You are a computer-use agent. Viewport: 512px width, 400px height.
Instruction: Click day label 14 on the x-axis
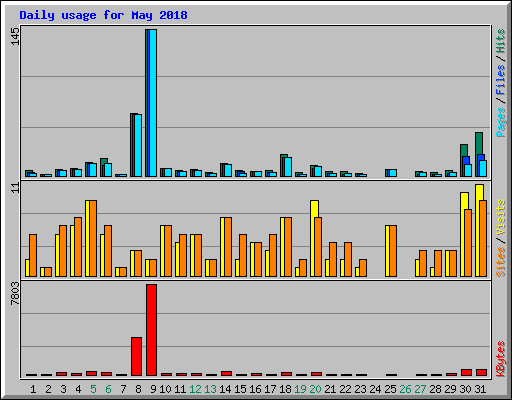(x=225, y=389)
